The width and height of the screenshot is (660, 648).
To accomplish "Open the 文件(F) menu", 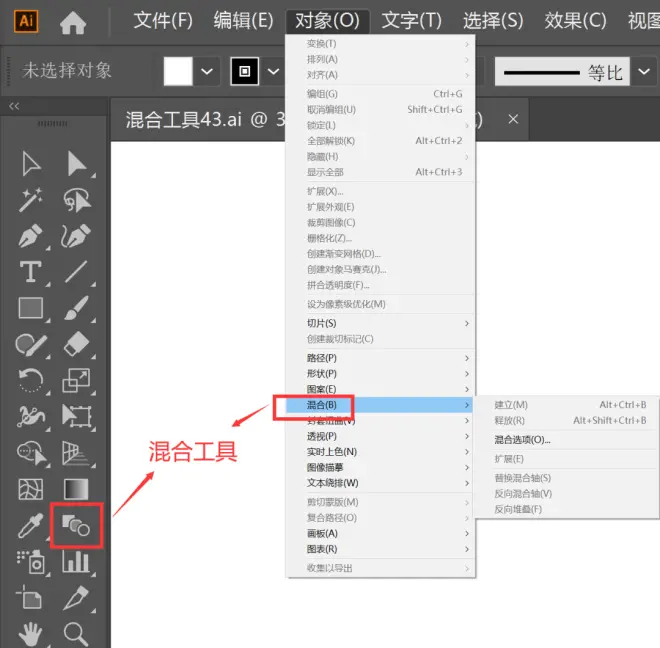I will click(x=163, y=21).
